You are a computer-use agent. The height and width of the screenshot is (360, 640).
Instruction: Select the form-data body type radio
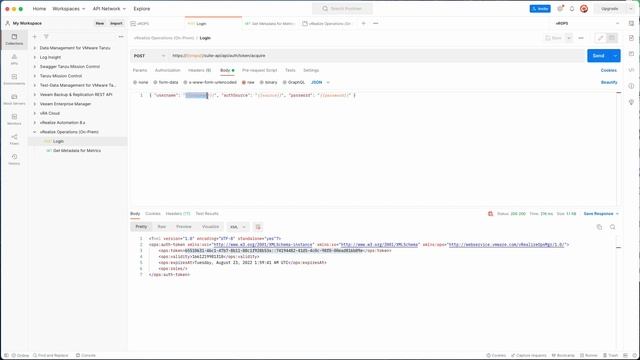point(155,82)
